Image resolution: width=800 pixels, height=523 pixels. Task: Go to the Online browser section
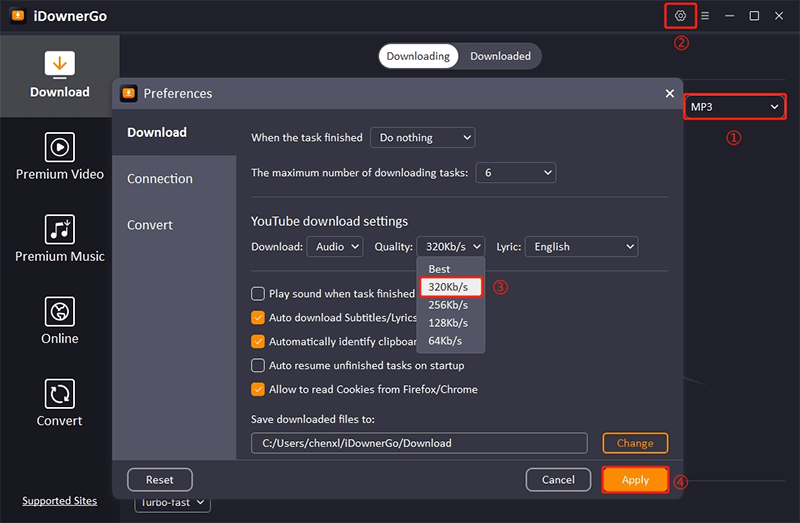(x=59, y=321)
